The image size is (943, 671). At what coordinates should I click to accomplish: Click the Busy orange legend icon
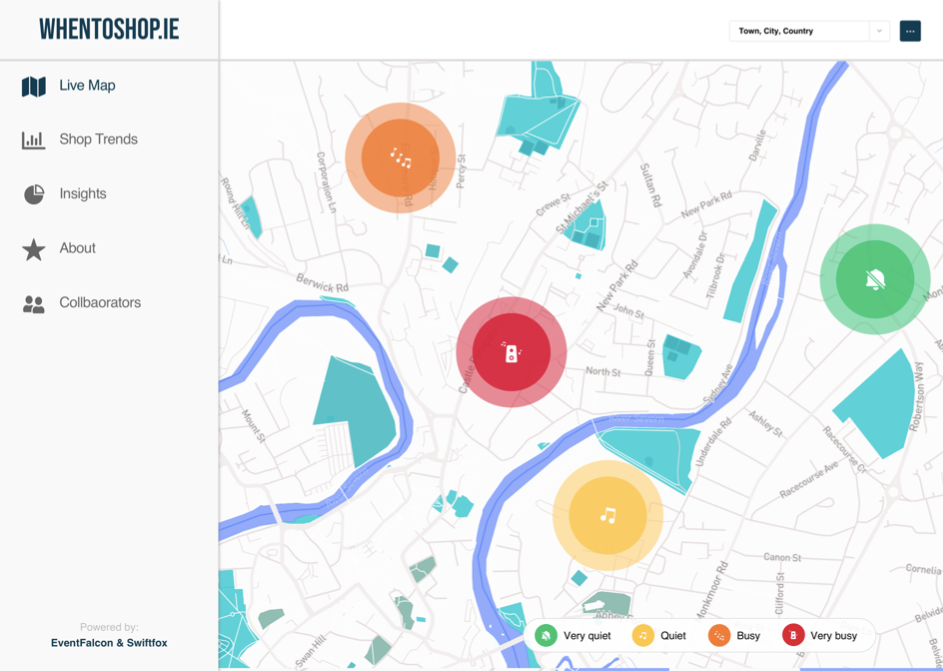click(719, 636)
